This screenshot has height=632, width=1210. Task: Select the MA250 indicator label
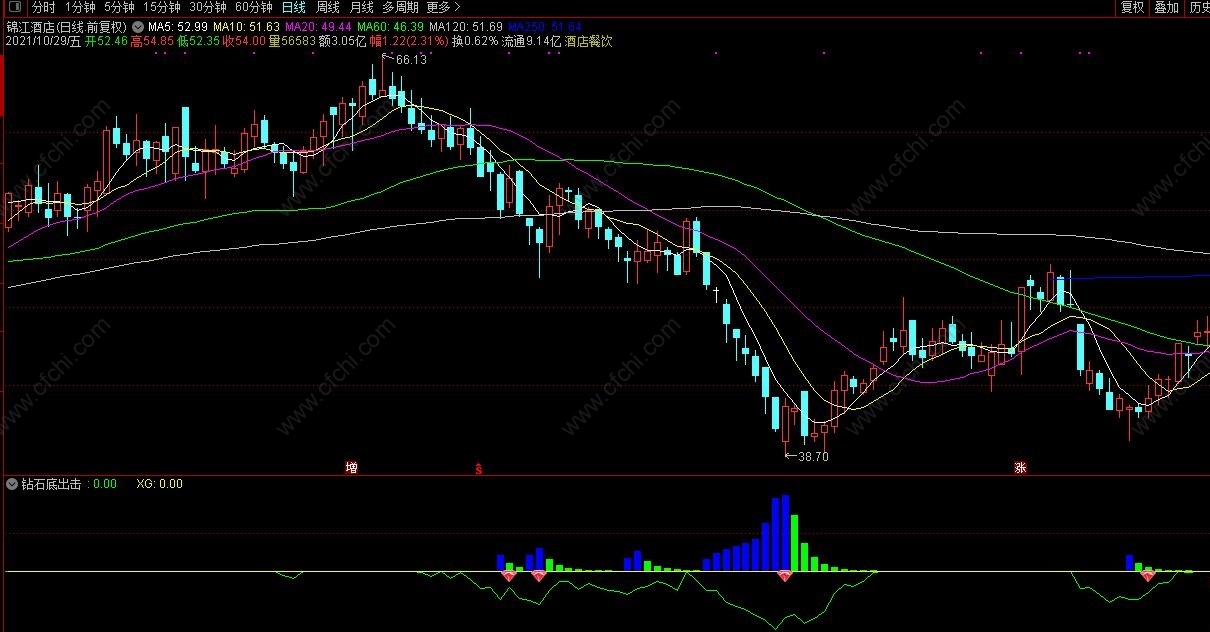click(x=544, y=26)
